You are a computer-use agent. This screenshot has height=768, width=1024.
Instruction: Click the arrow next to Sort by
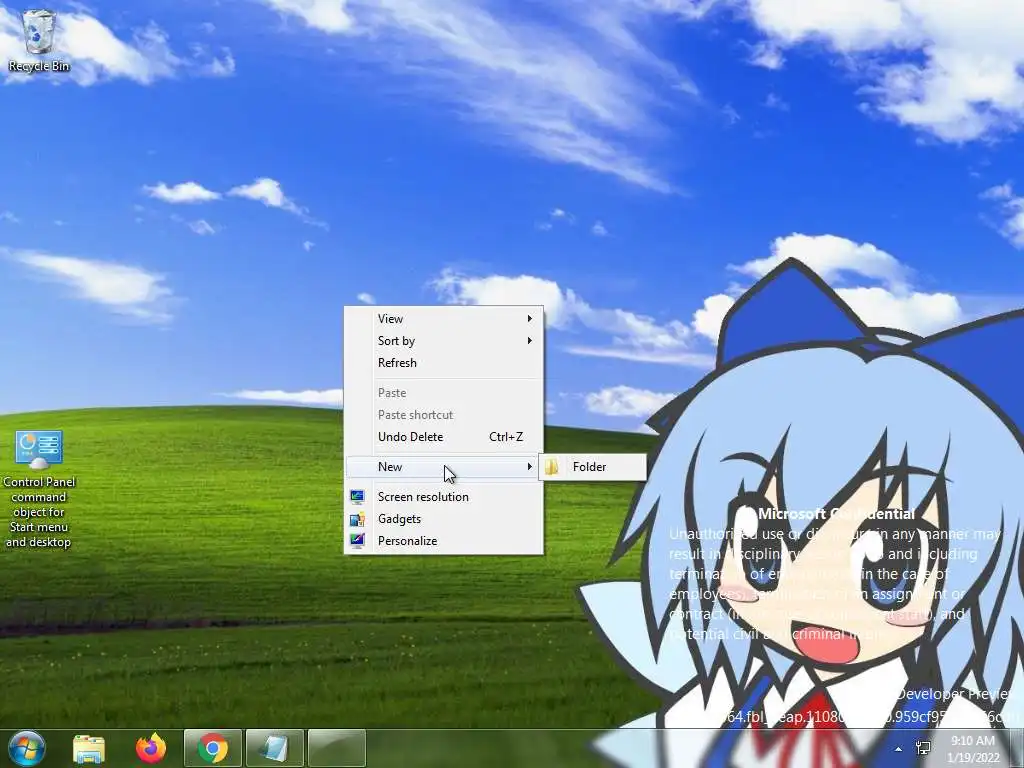coord(530,341)
